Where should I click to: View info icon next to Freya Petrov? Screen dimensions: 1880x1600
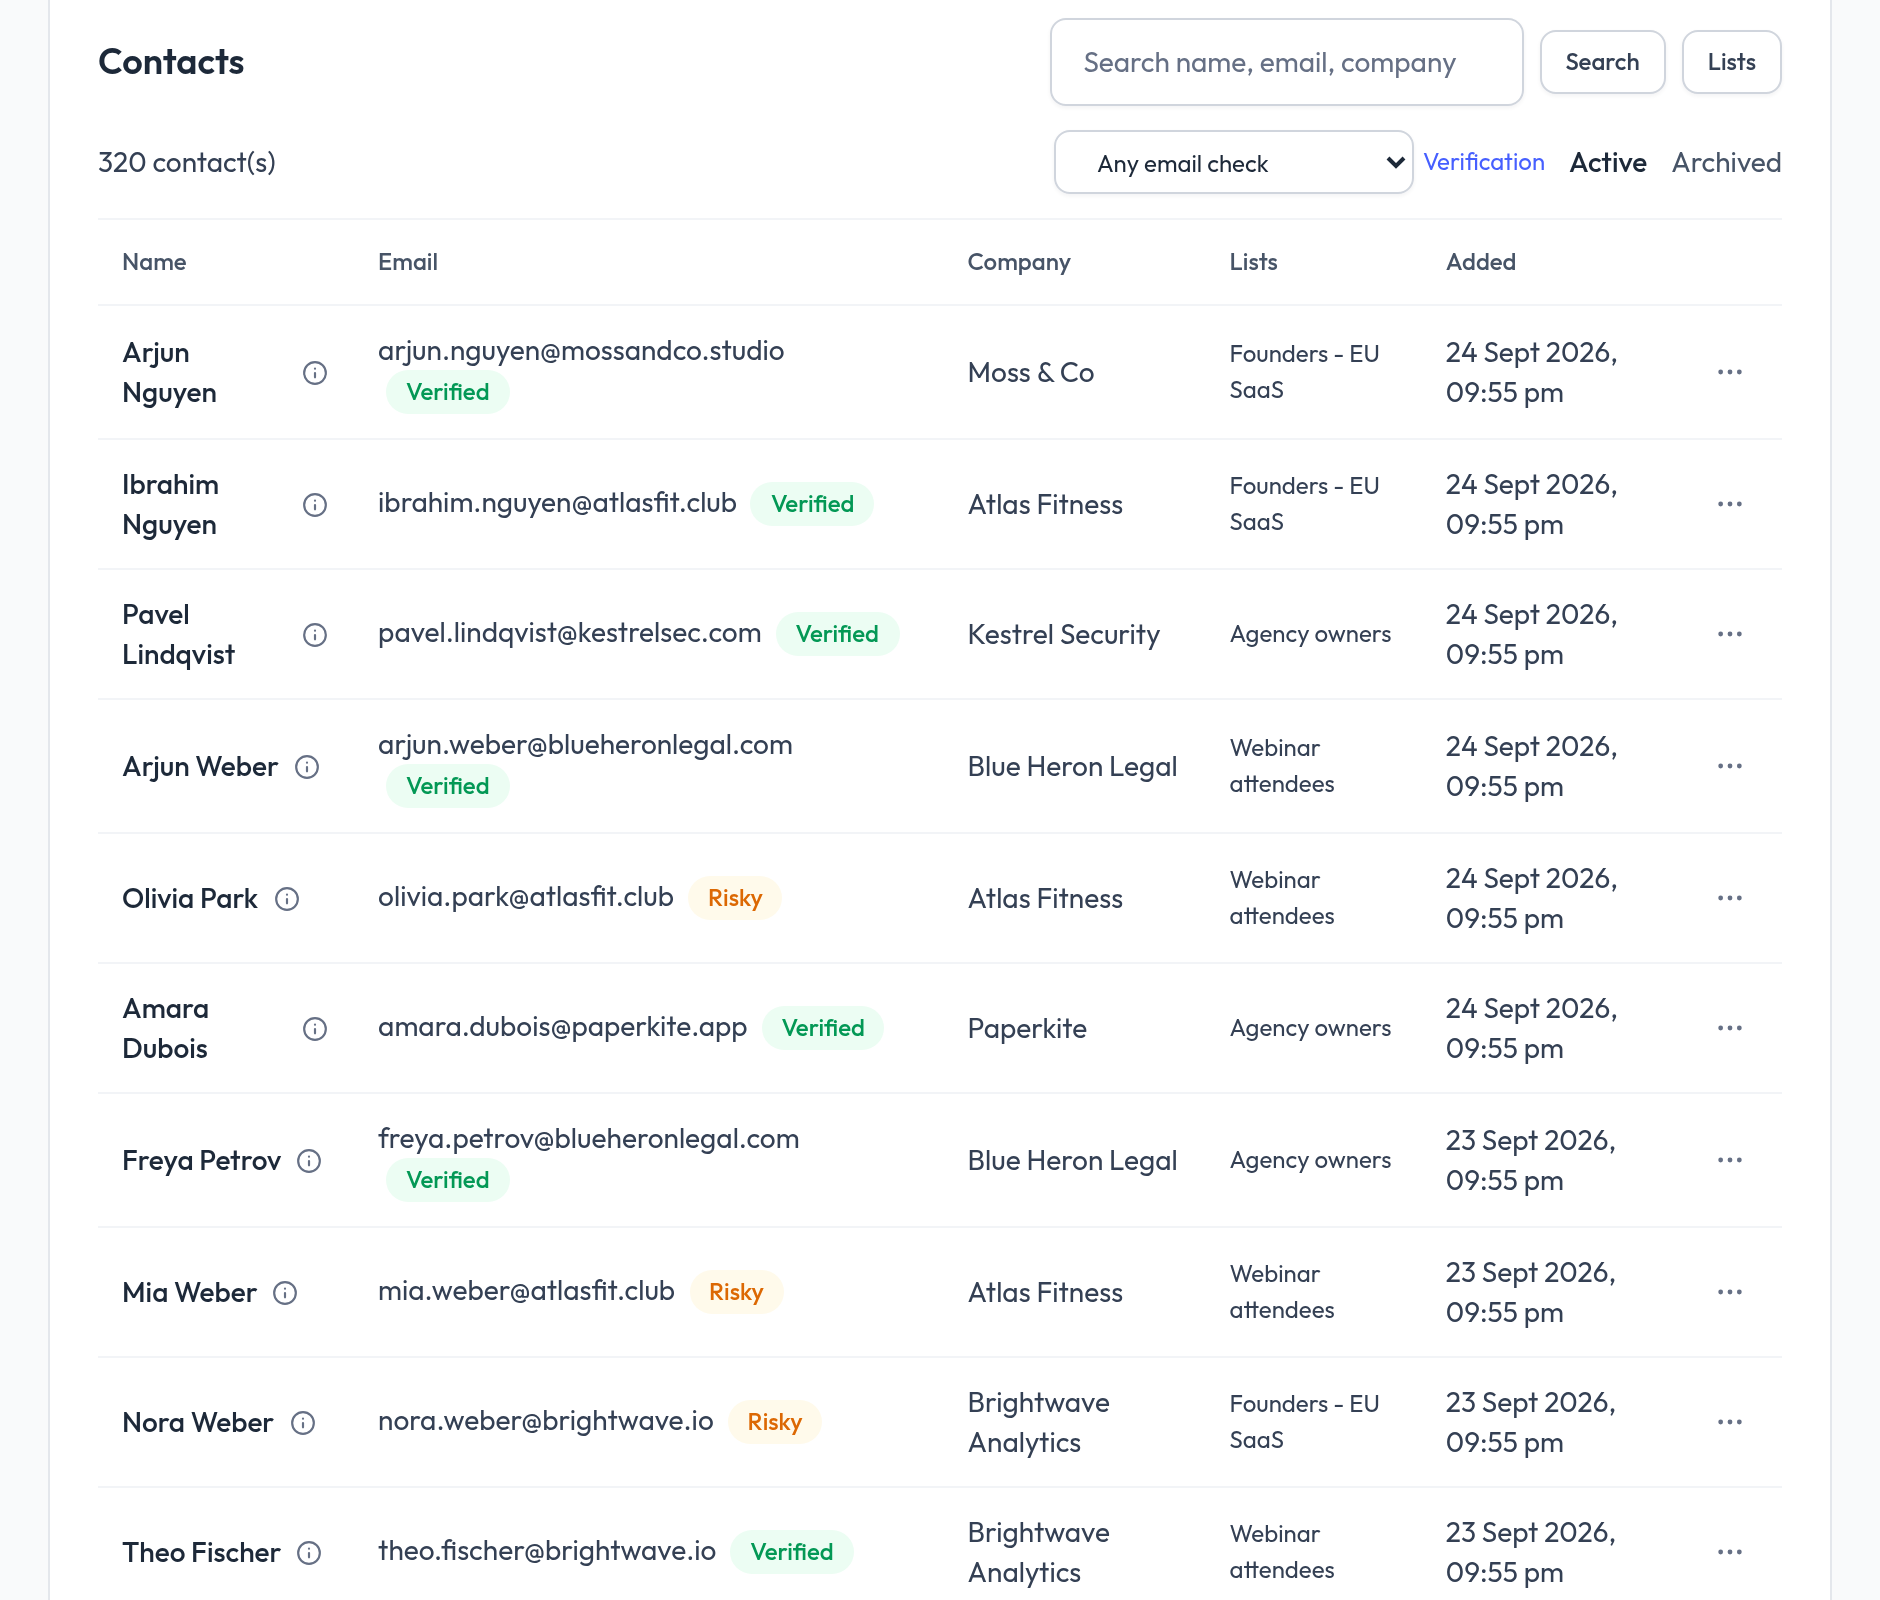point(309,1161)
